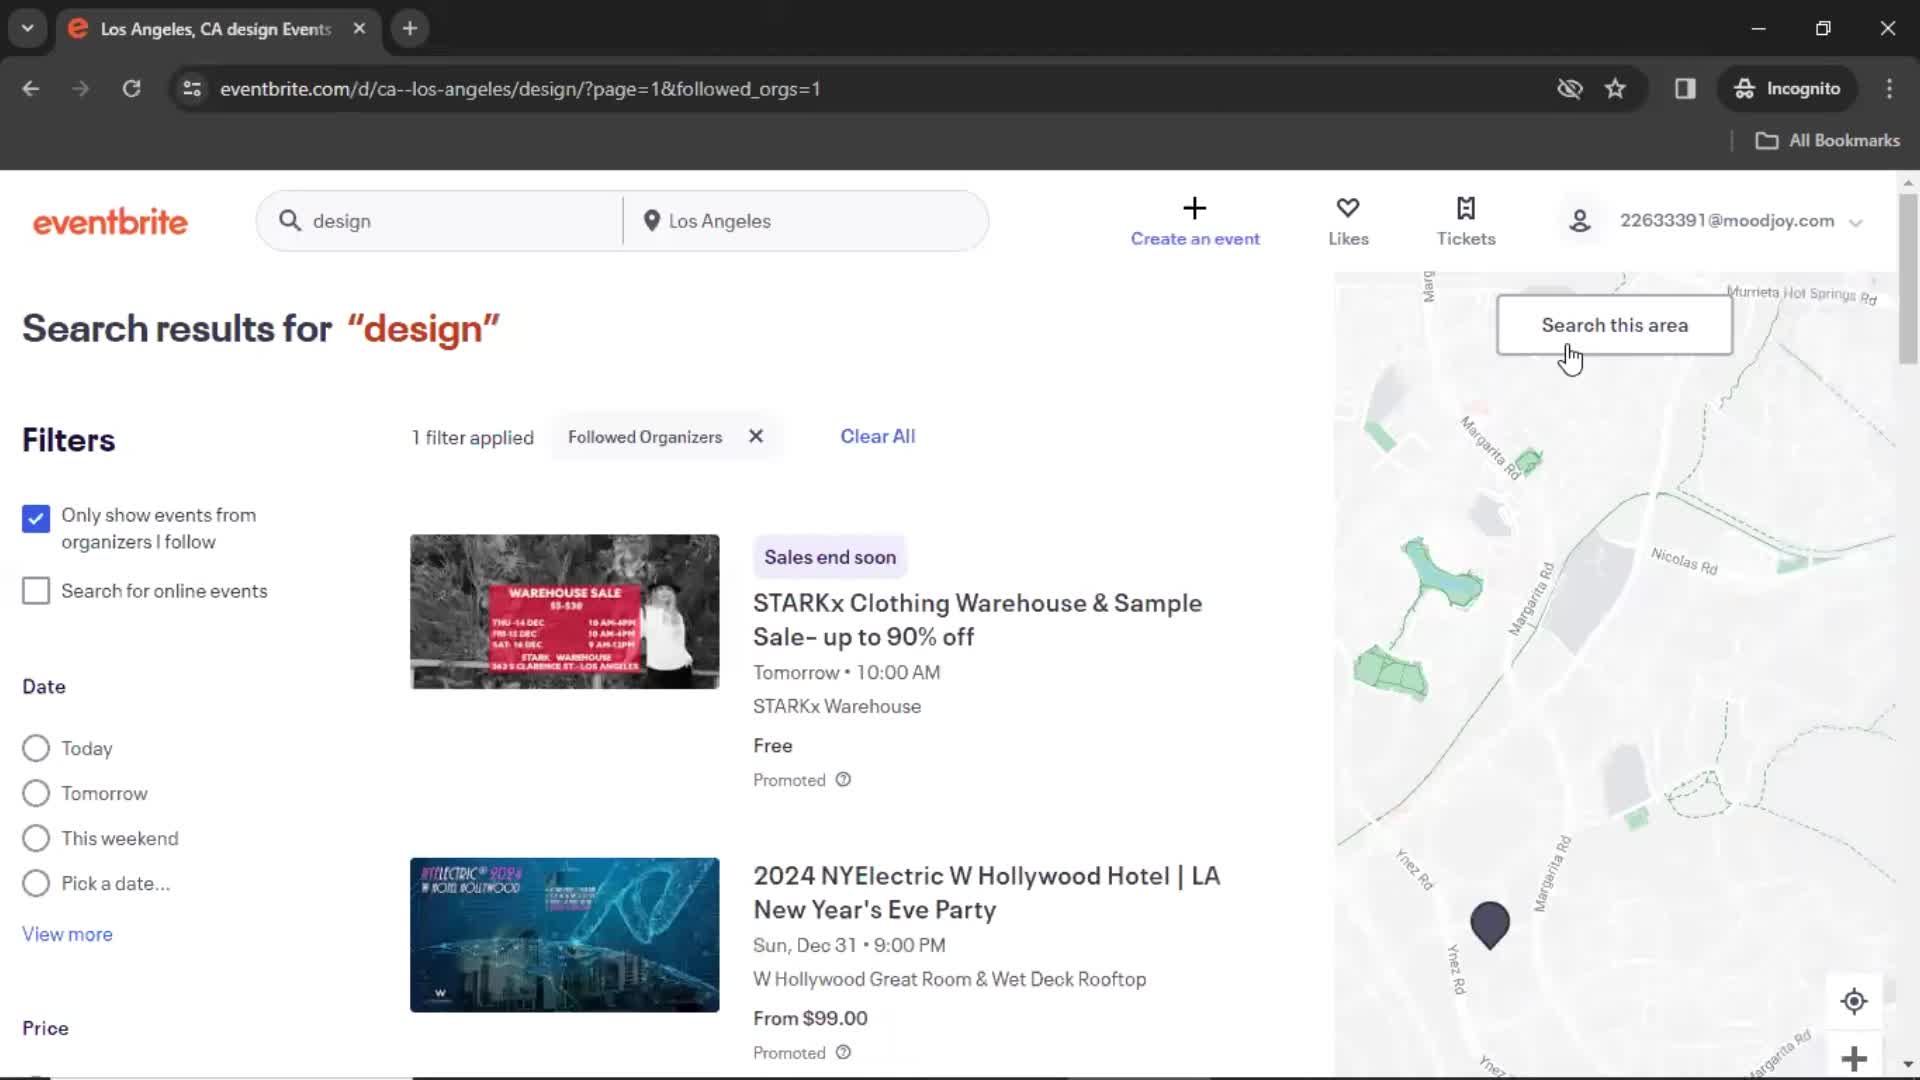
Task: Click the Sun, Dec 31 • 9:00 PM text
Action: [x=849, y=945]
